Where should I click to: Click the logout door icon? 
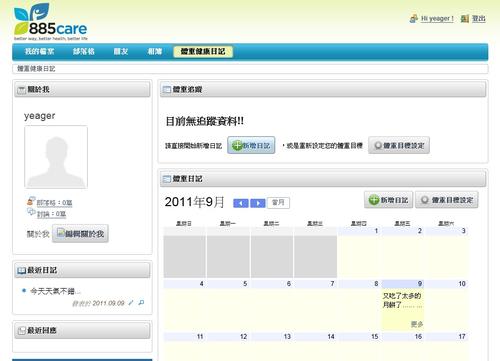click(x=465, y=19)
